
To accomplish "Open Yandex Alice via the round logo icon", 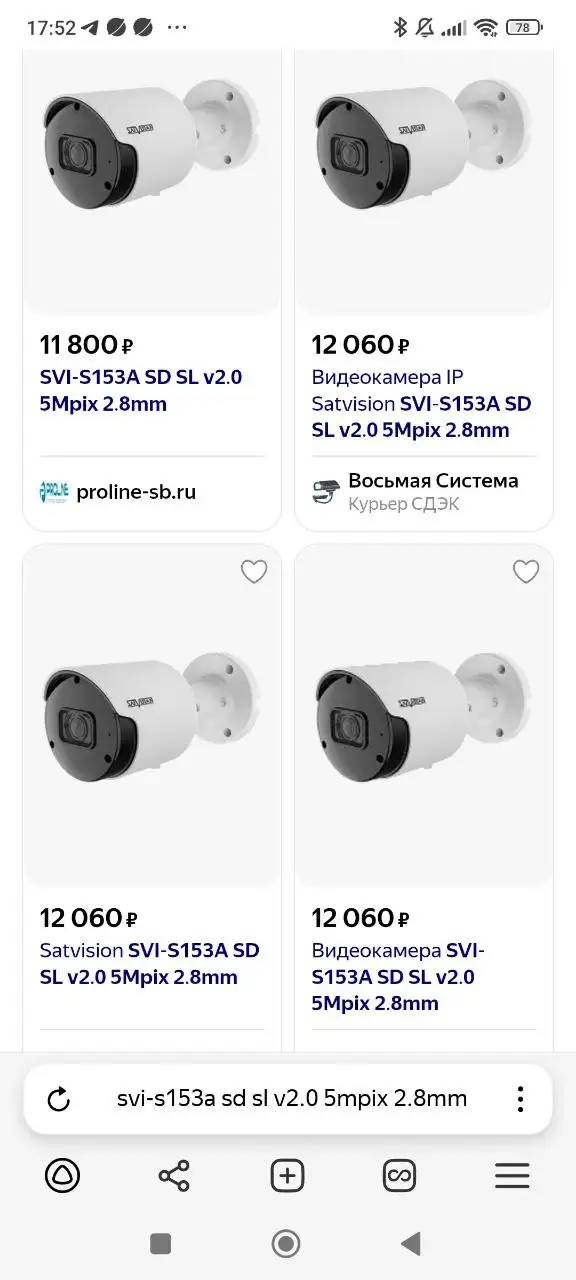I will coord(63,1176).
